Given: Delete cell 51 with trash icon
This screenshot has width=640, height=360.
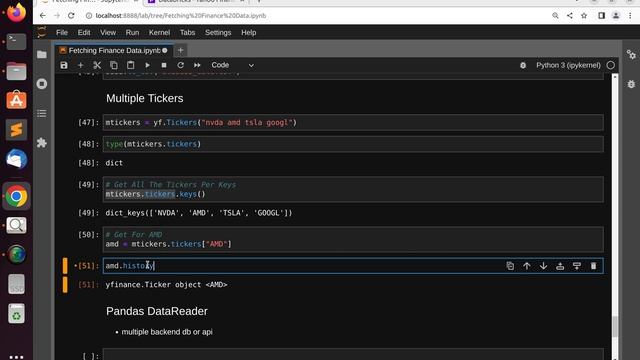Looking at the screenshot, I should [593, 266].
